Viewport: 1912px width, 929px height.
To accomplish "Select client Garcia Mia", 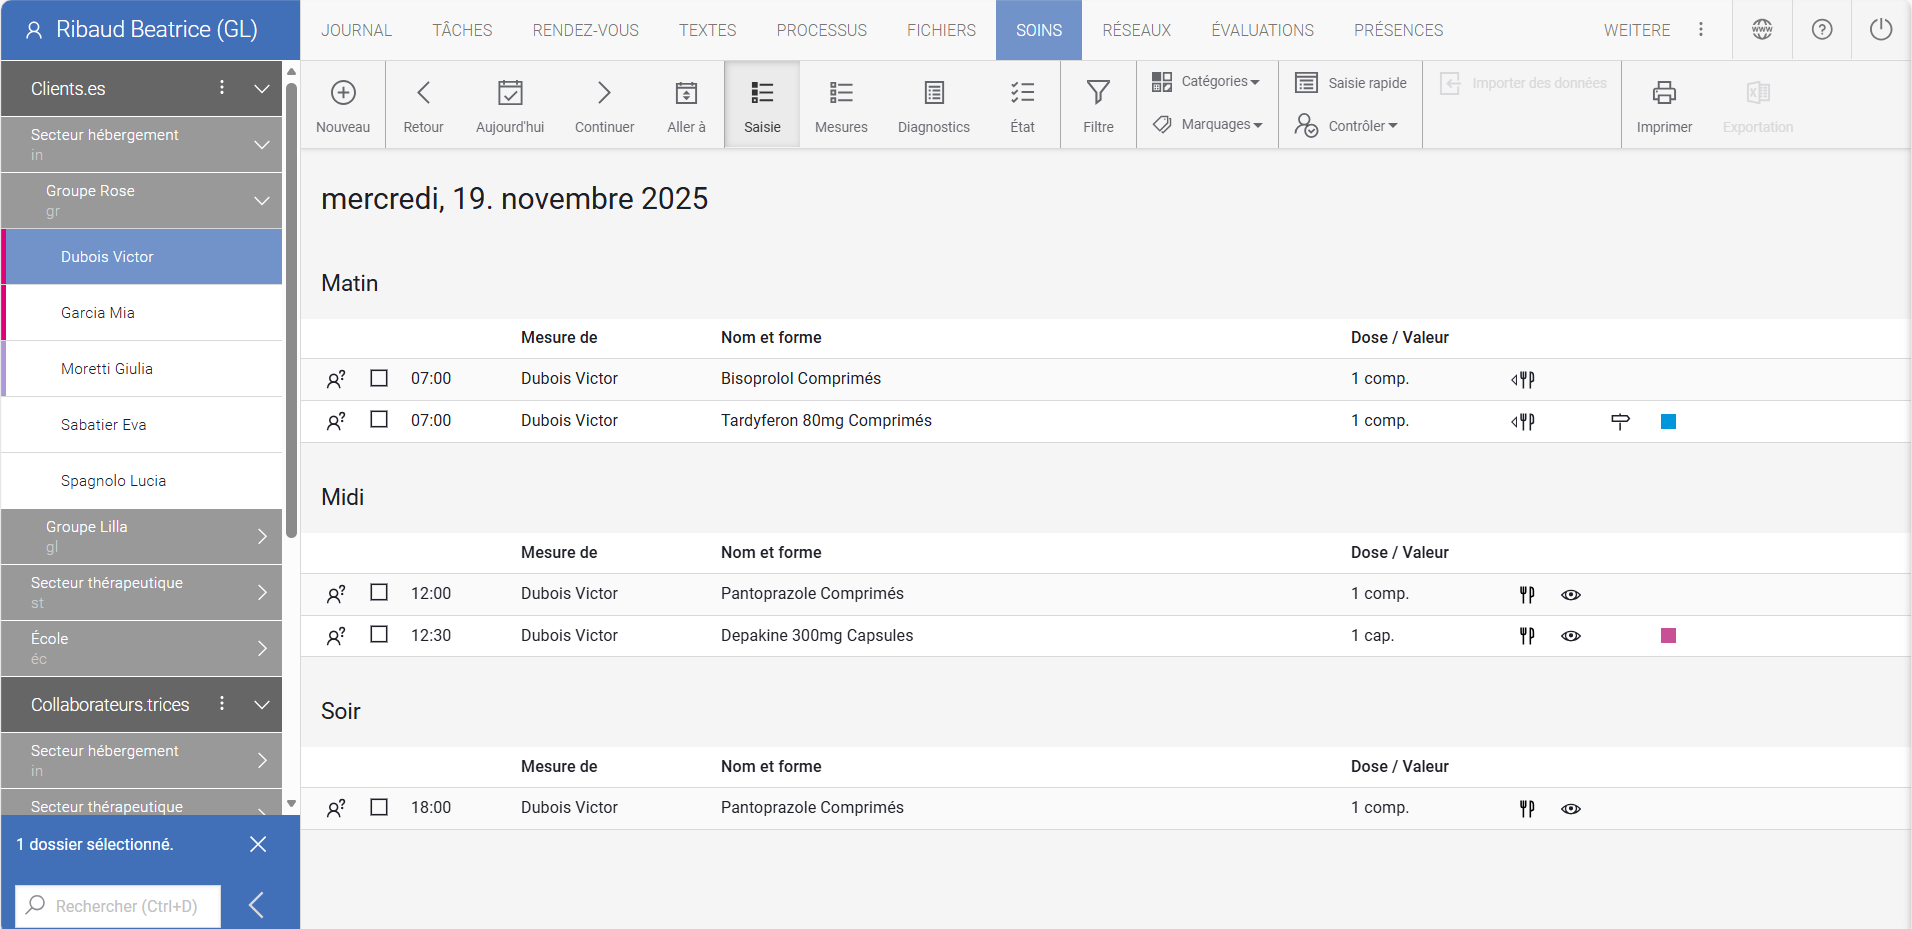I will coord(98,313).
